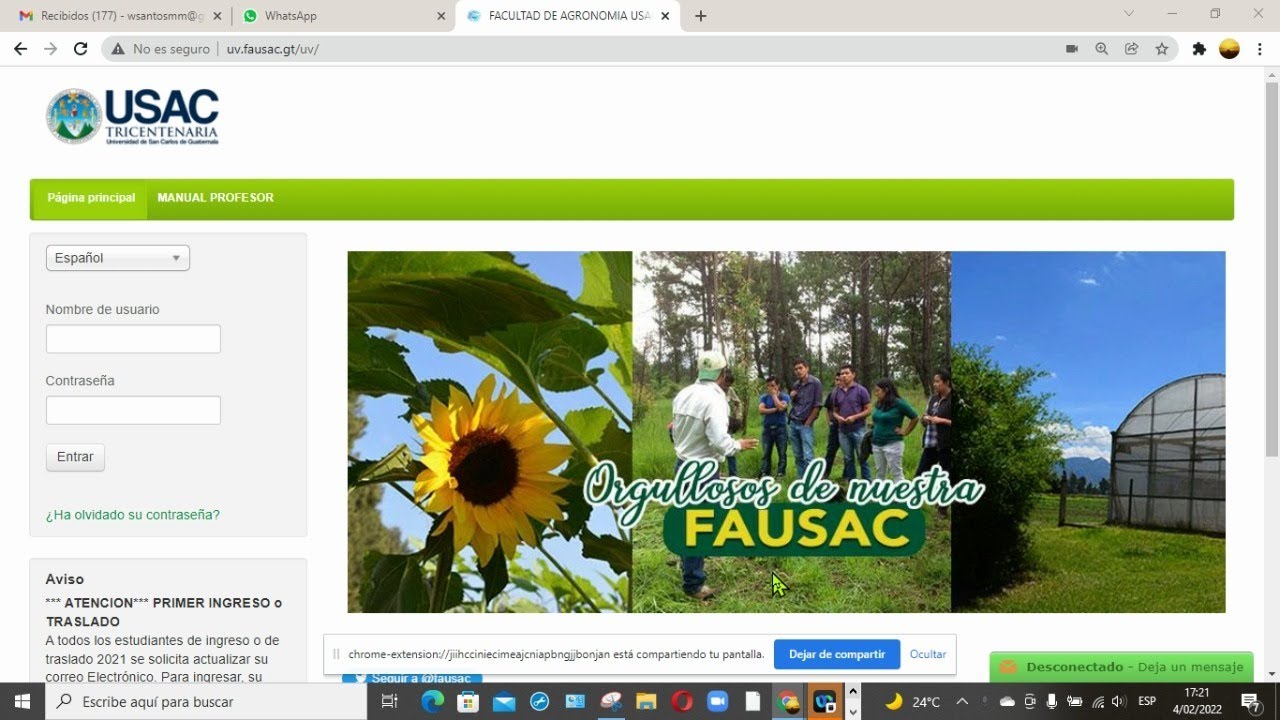The height and width of the screenshot is (720, 1280).
Task: Open the zoom magnifier in address bar
Action: [x=1102, y=49]
